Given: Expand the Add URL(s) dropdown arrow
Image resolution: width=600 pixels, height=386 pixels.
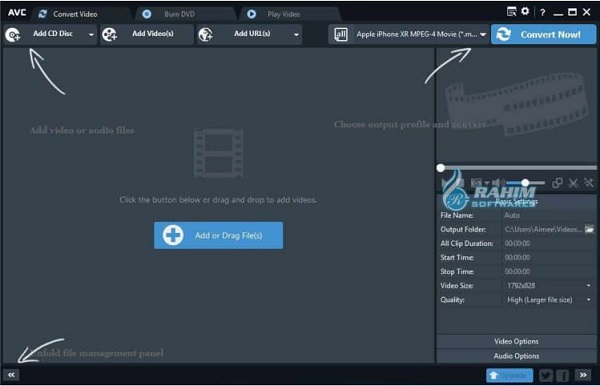Looking at the screenshot, I should [x=296, y=34].
